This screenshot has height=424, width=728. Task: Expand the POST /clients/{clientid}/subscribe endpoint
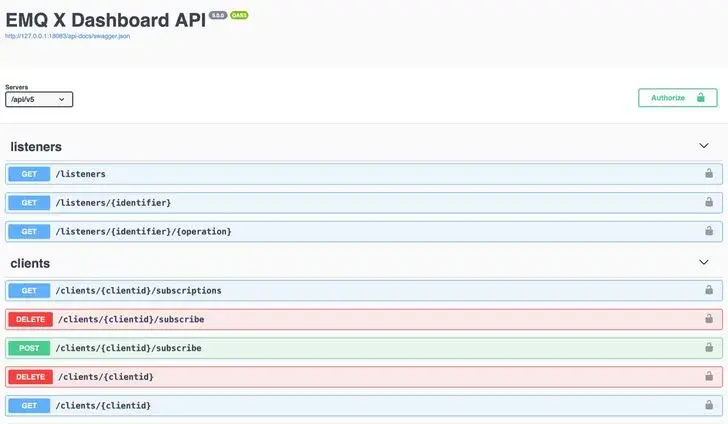129,348
